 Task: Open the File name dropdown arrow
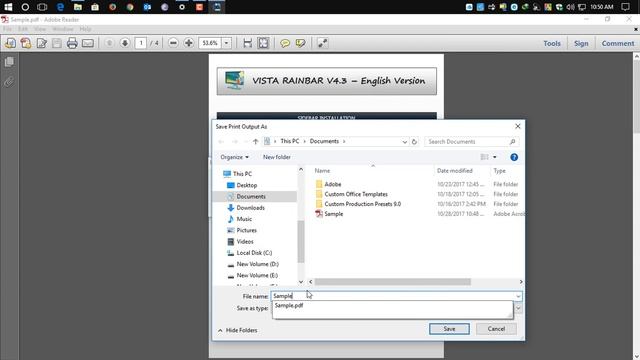518,296
